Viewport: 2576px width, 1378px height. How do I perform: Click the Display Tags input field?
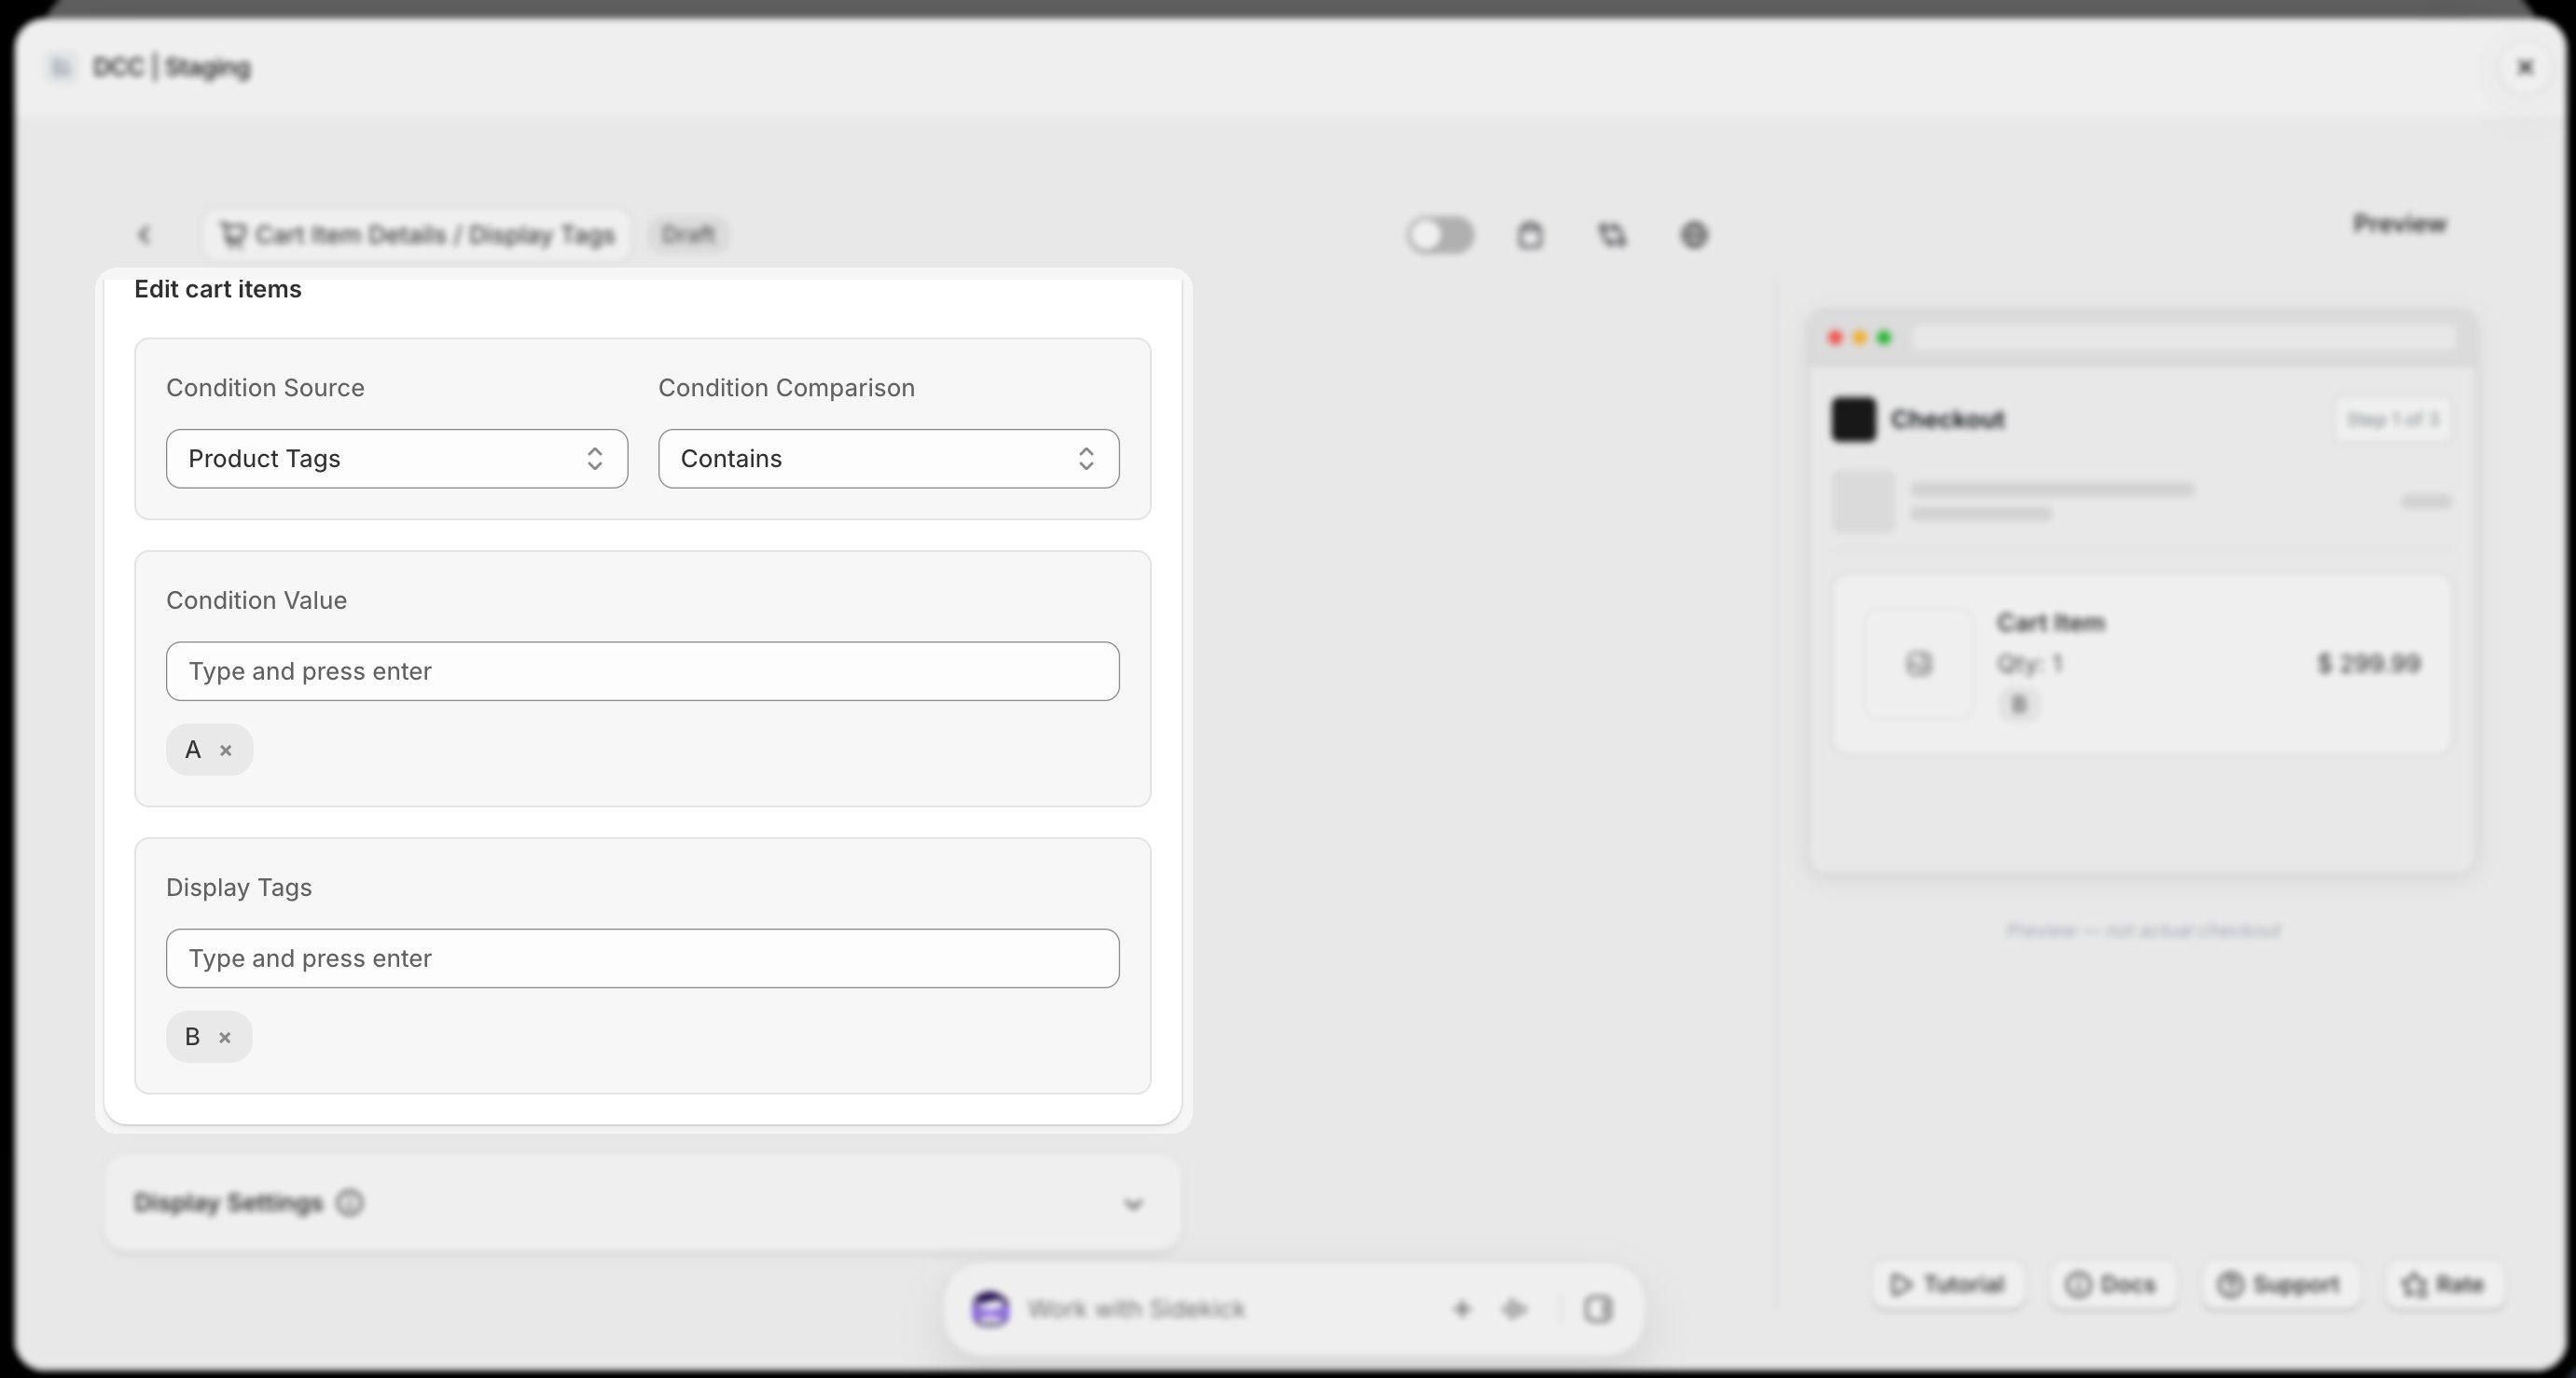pos(643,958)
